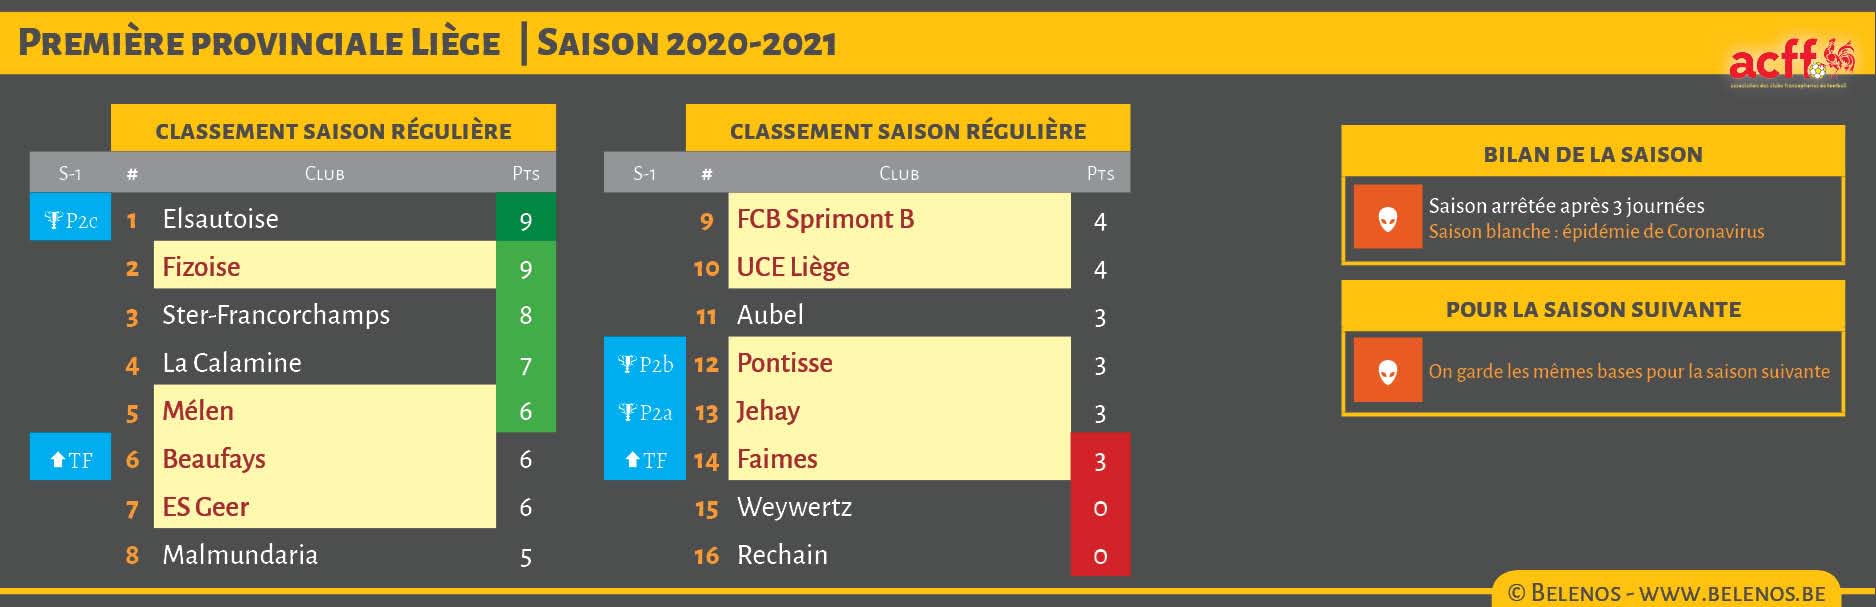
Task: Click the Pts column header in left table
Action: (x=526, y=173)
